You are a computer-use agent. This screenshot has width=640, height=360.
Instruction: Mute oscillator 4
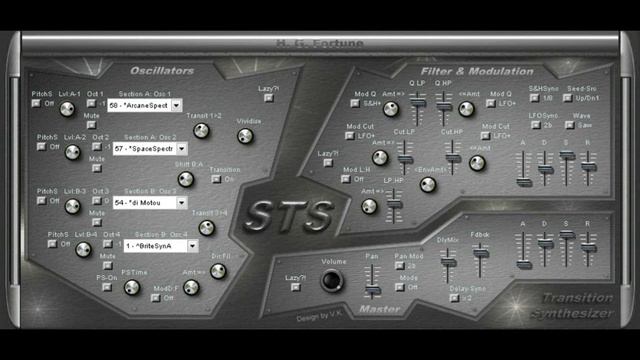click(x=107, y=265)
